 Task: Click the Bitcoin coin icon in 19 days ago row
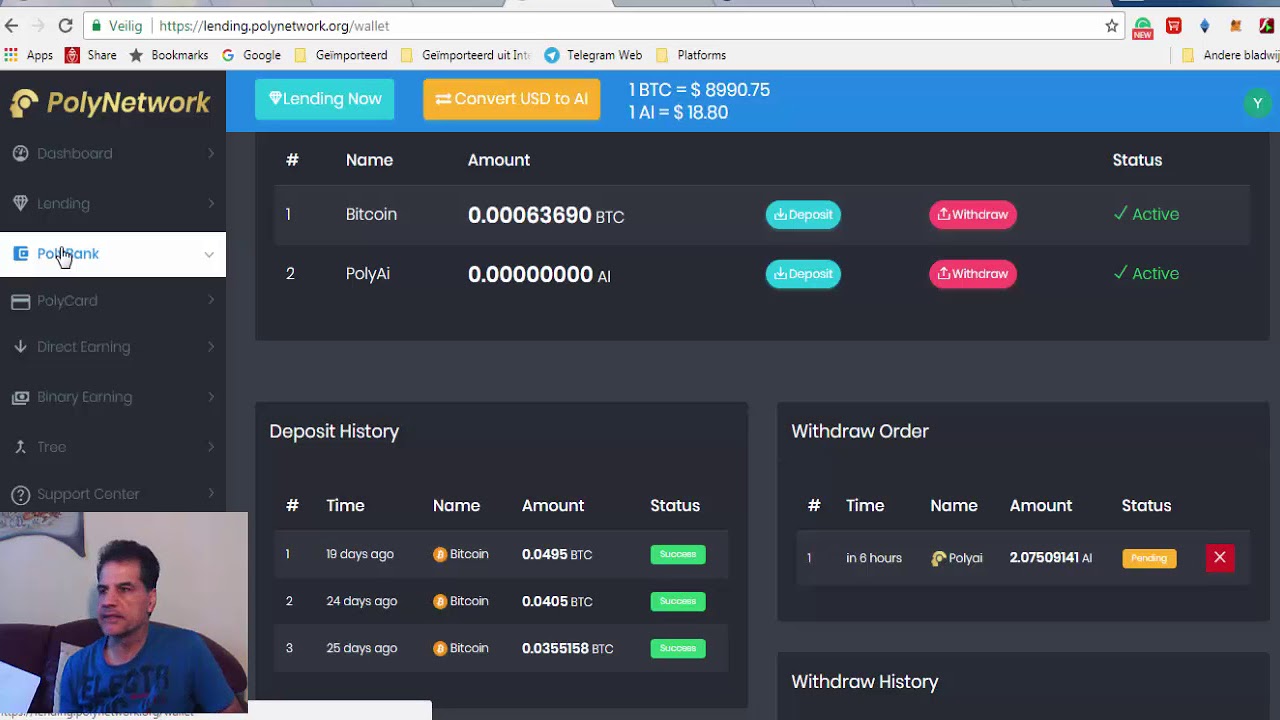coord(440,554)
